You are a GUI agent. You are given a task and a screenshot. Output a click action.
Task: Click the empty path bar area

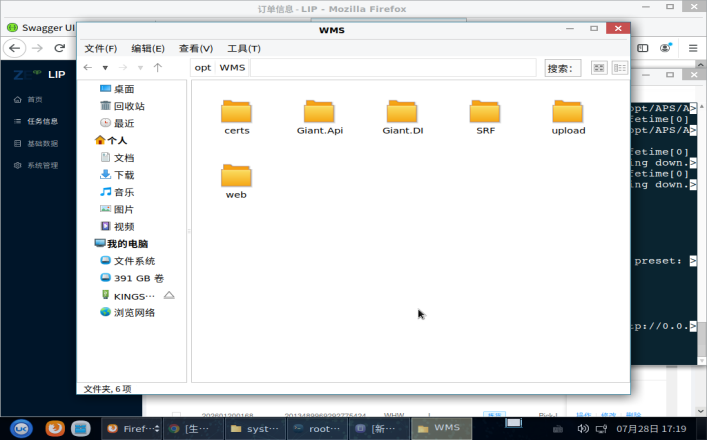pos(393,68)
